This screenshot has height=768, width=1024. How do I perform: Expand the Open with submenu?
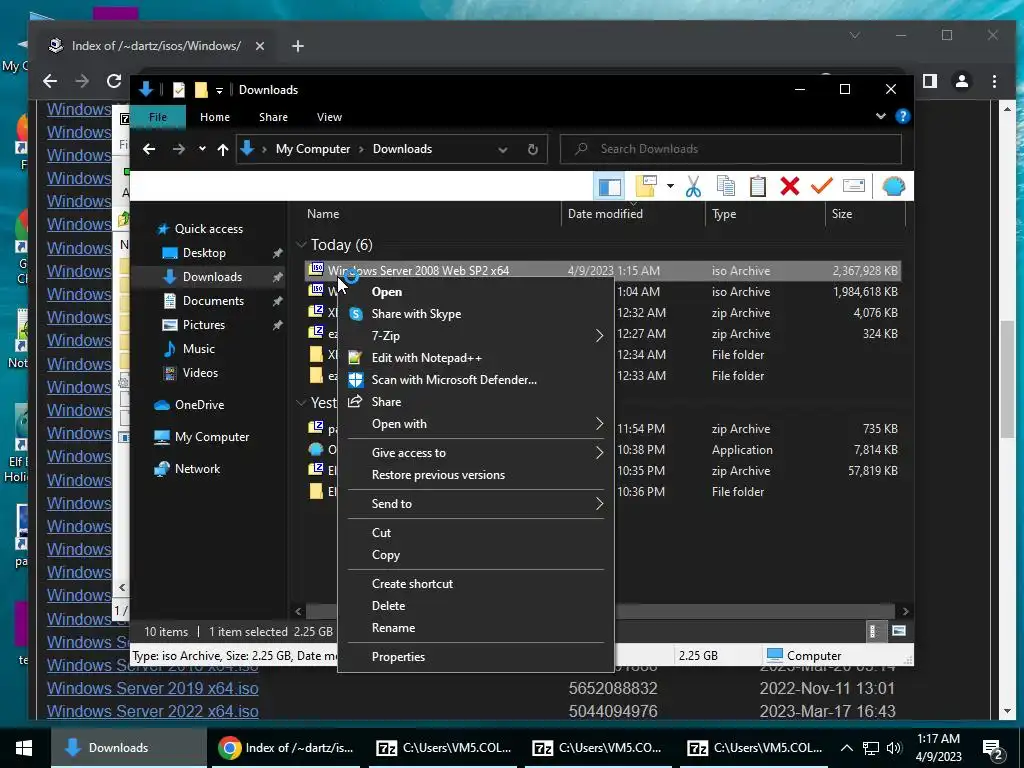click(475, 424)
